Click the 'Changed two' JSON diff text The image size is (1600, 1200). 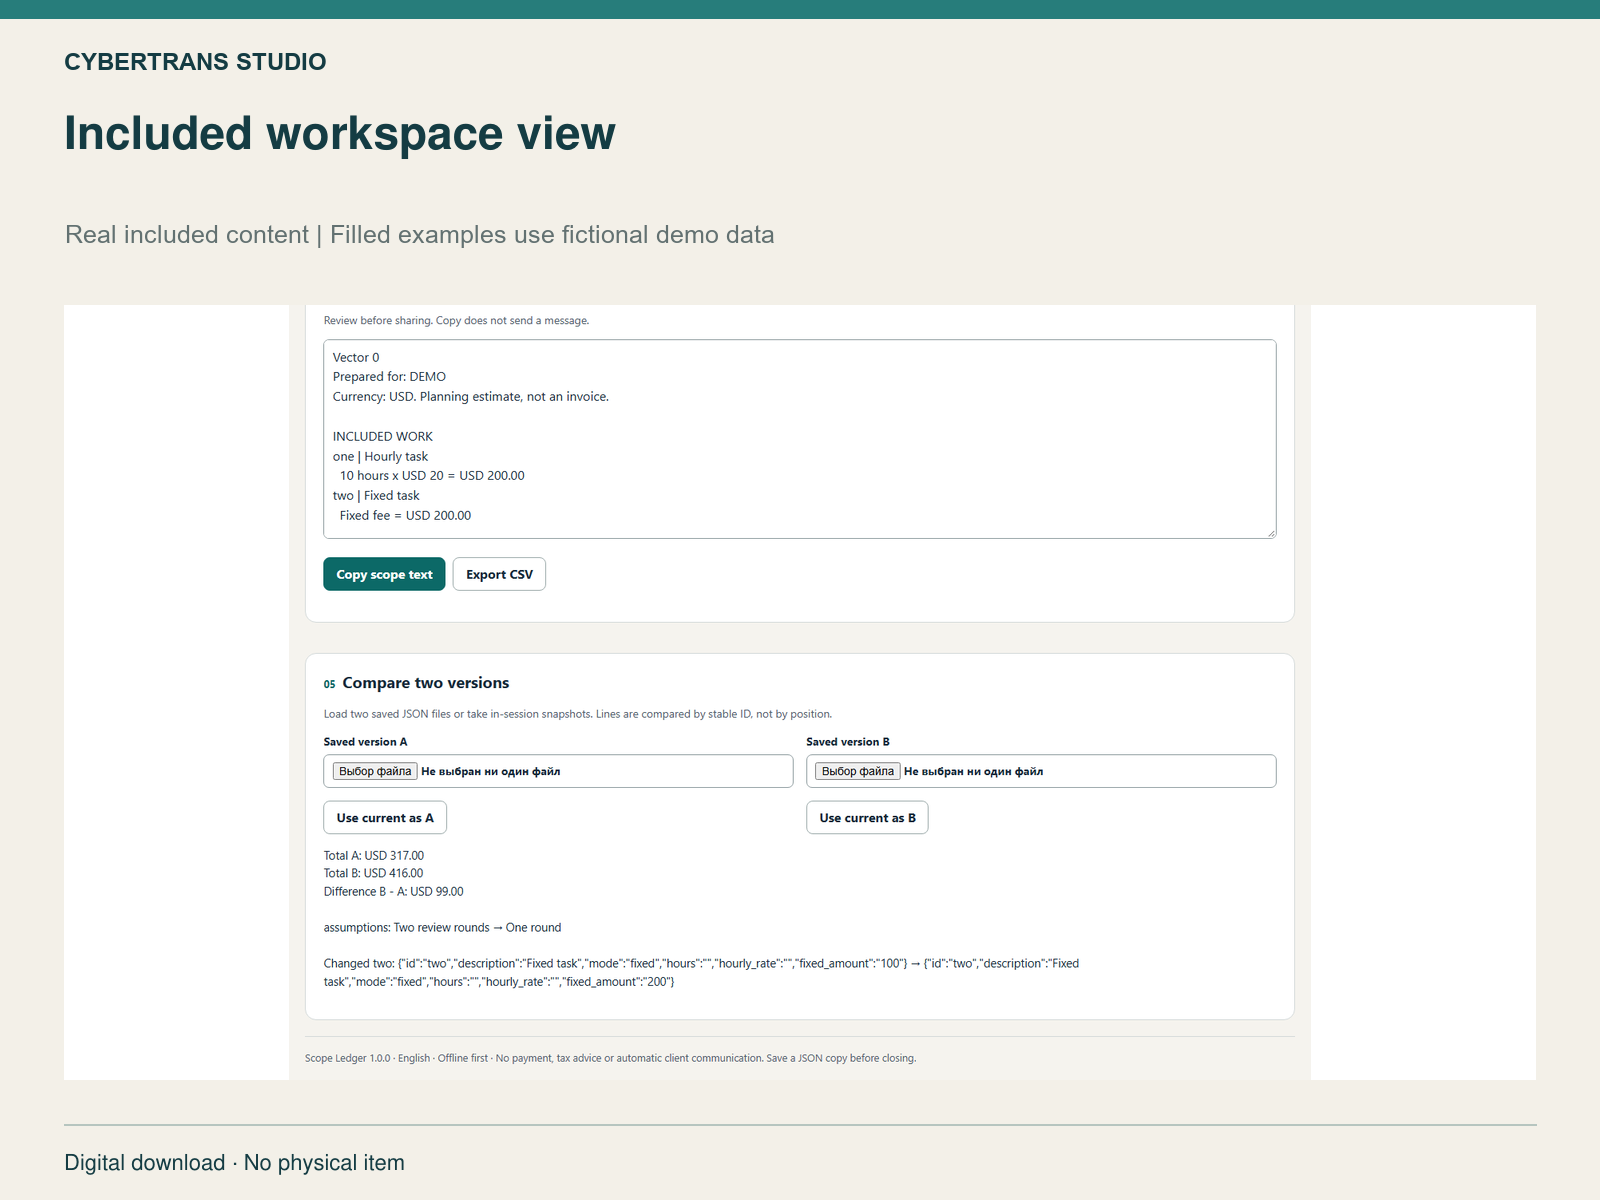click(x=702, y=973)
